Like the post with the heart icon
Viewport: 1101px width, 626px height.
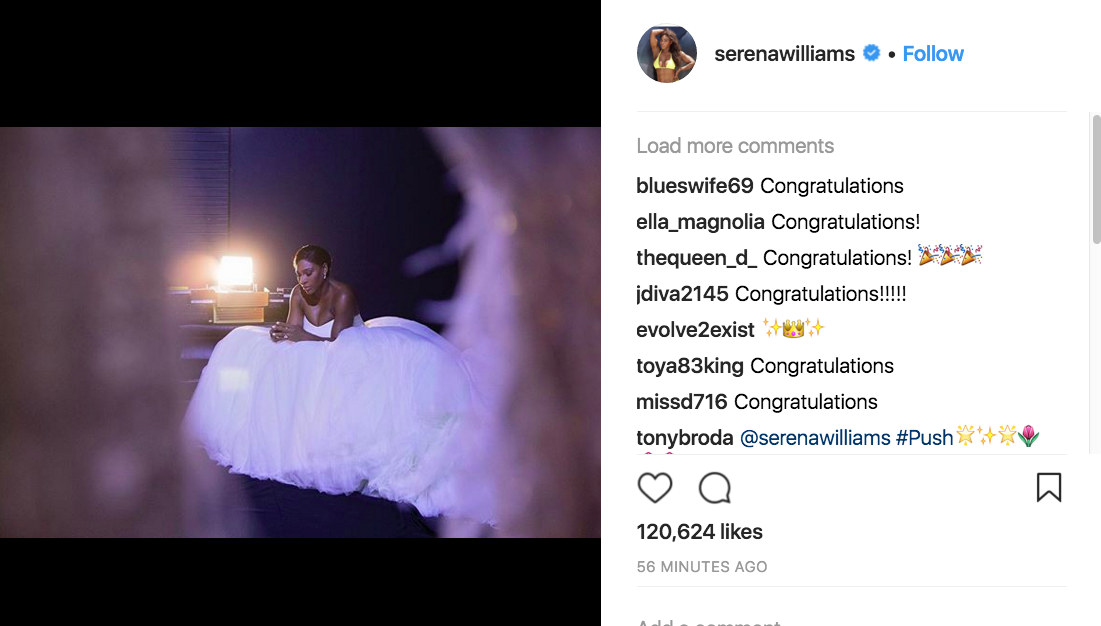(x=655, y=488)
